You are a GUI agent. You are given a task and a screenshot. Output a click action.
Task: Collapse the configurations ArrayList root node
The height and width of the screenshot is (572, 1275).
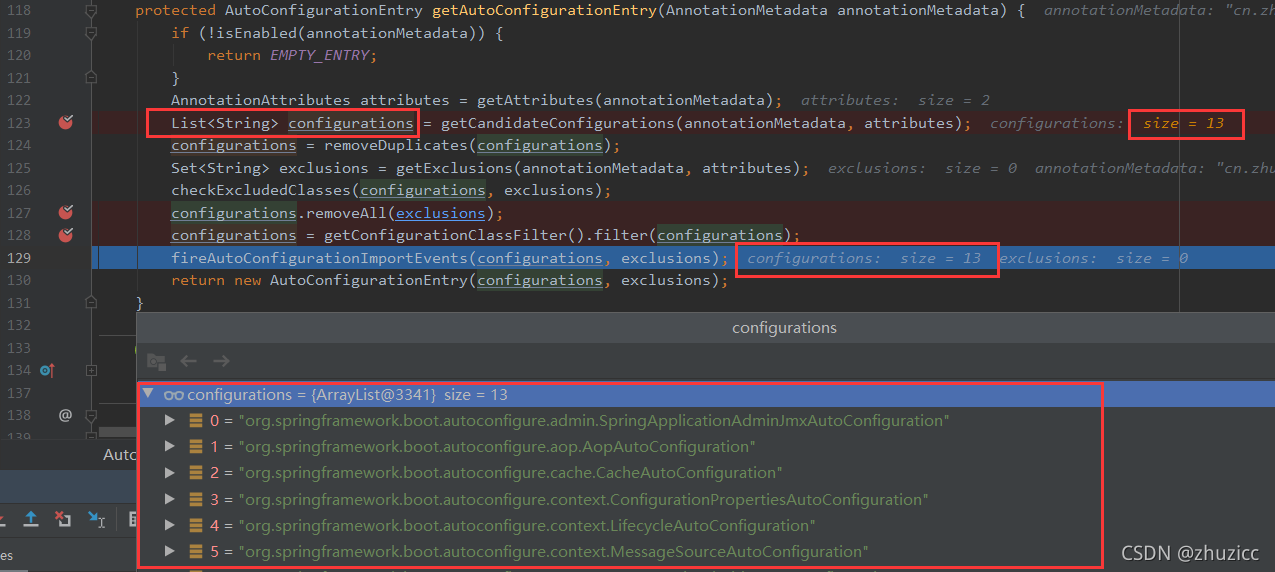click(149, 394)
